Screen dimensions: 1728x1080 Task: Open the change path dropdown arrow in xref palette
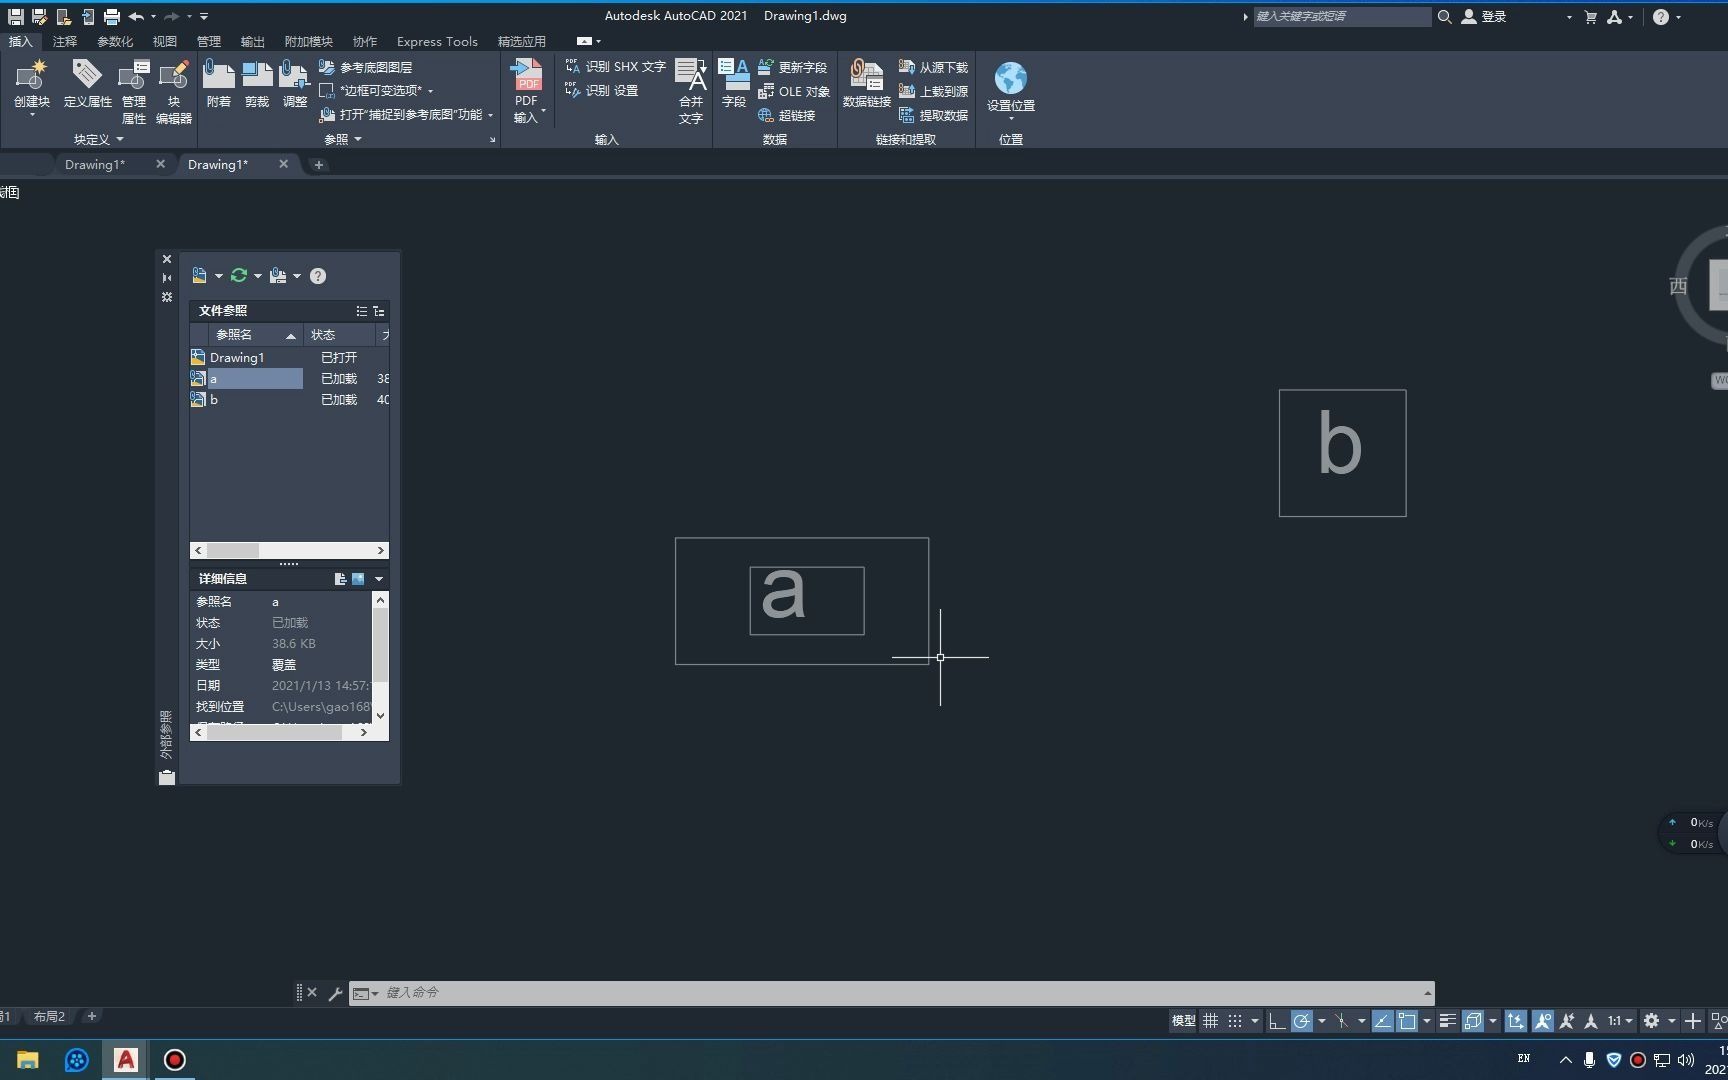[297, 276]
